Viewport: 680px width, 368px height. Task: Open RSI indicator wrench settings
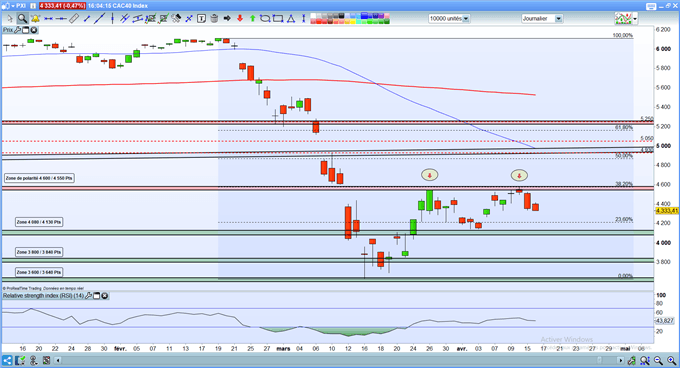pos(88,296)
